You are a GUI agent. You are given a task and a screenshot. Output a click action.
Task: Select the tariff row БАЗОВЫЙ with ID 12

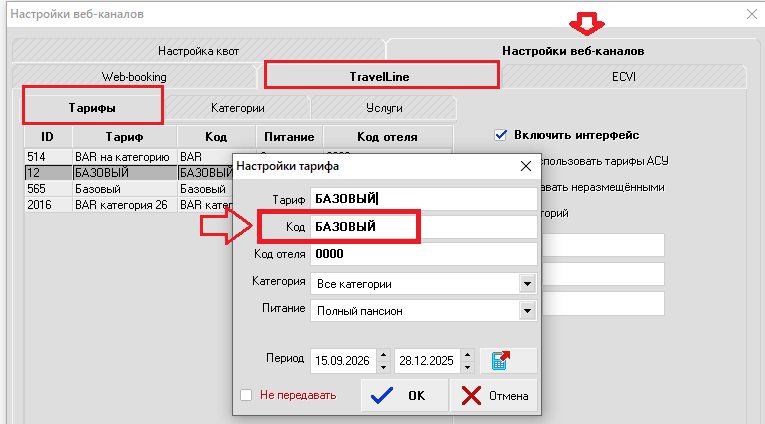[x=129, y=173]
